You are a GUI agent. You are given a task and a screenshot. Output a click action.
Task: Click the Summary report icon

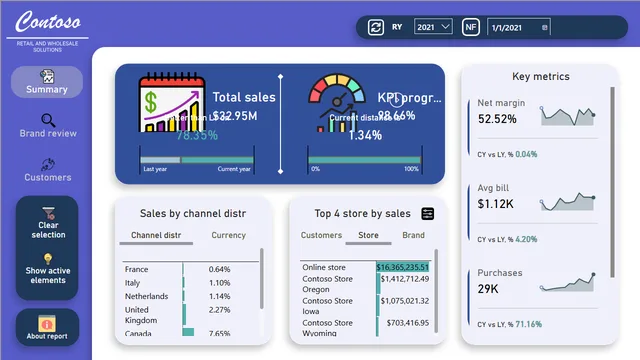point(47,76)
